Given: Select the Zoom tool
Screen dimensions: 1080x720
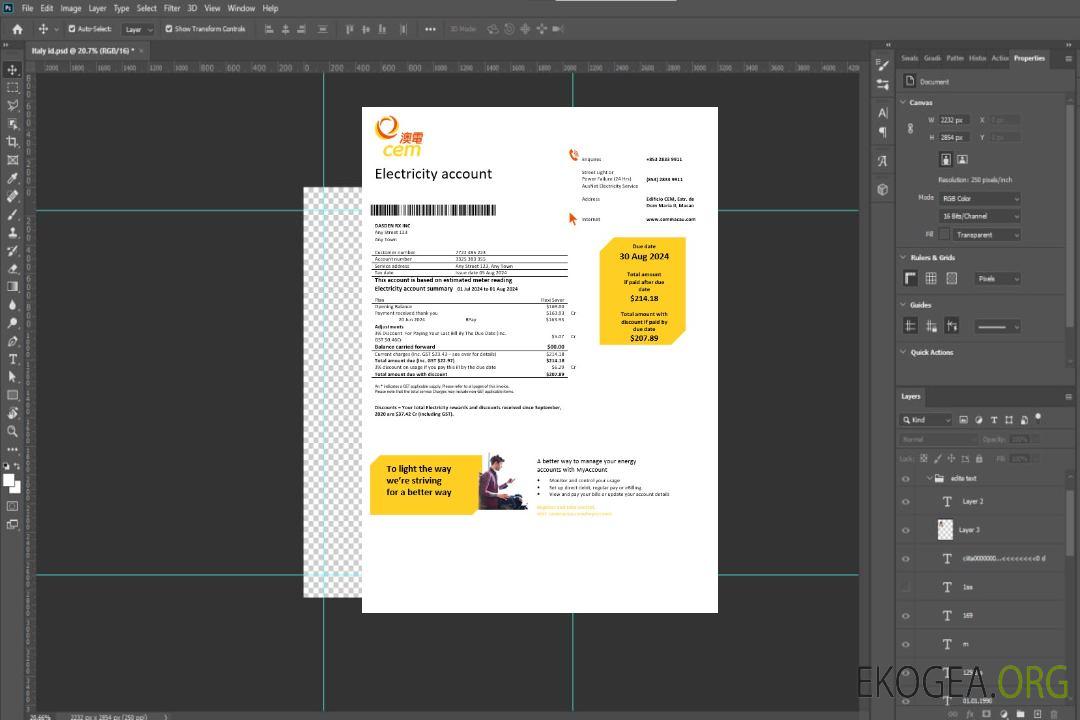Looking at the screenshot, I should (x=12, y=431).
